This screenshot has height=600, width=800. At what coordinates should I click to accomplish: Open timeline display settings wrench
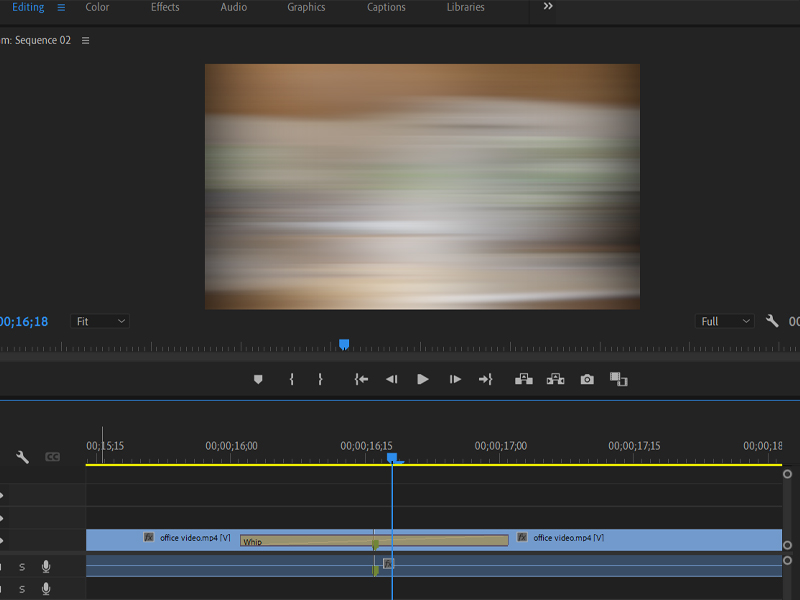(x=22, y=457)
